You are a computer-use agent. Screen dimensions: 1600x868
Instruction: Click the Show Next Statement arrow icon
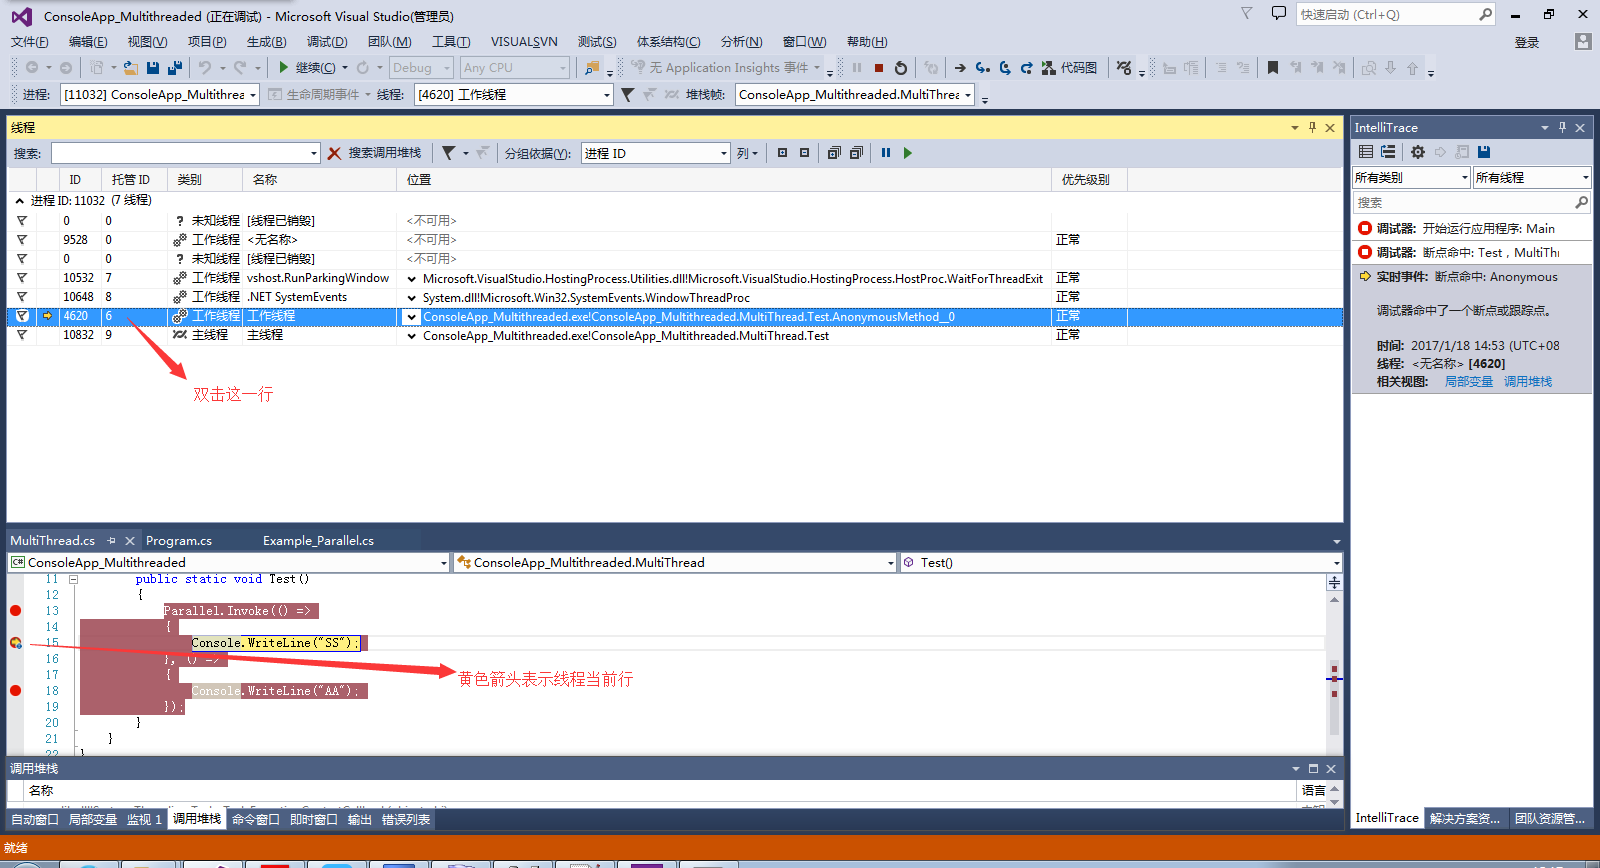[x=960, y=68]
